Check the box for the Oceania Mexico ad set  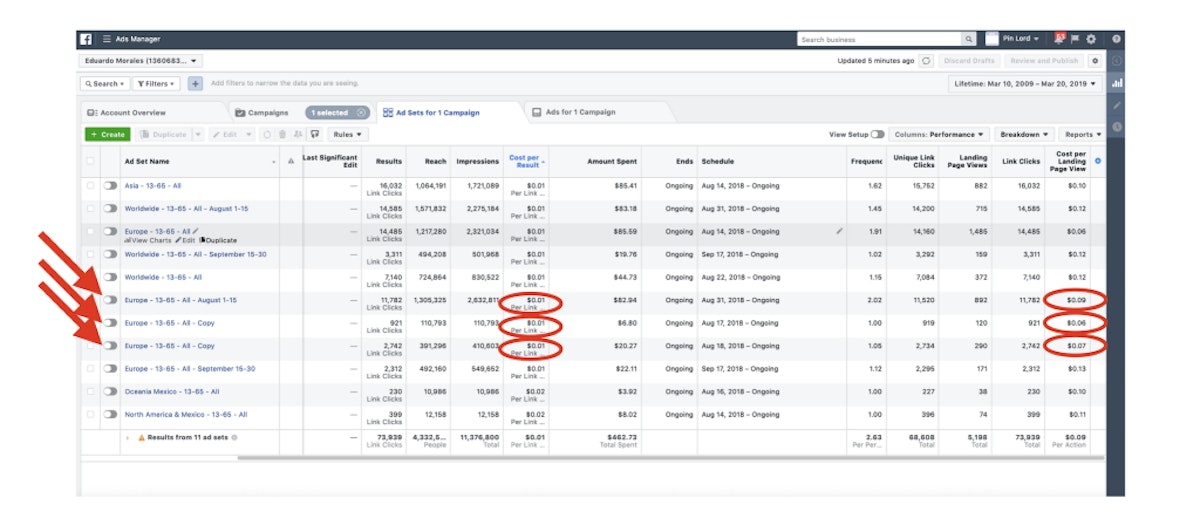(91, 392)
